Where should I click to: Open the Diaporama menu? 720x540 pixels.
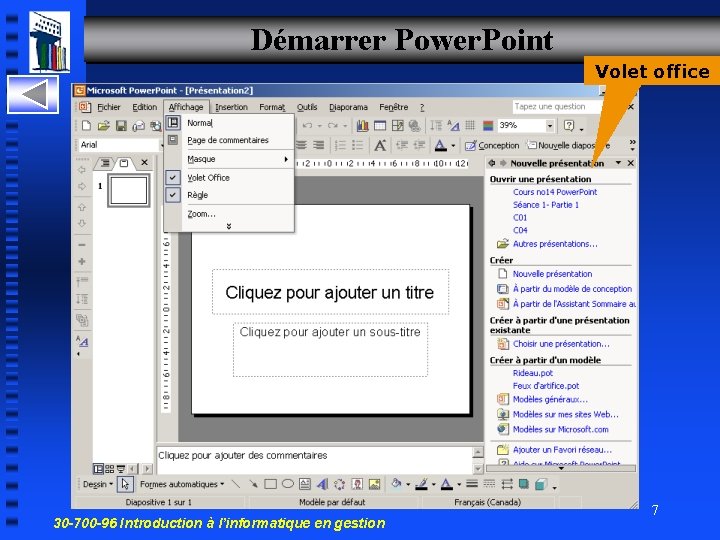[x=348, y=107]
